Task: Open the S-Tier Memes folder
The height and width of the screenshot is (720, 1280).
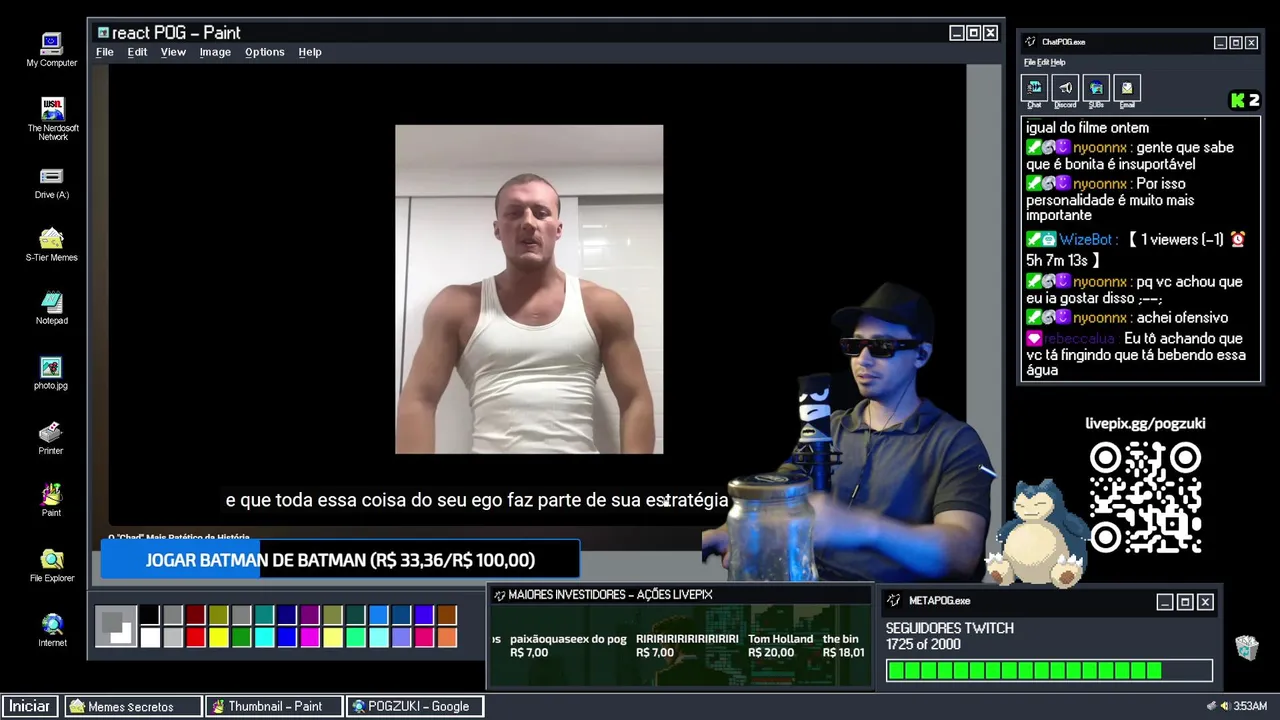Action: [x=51, y=245]
